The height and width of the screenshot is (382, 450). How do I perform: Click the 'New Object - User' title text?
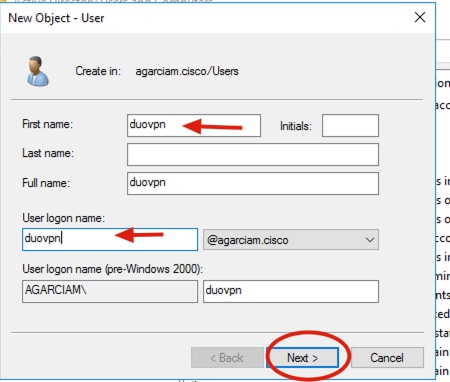[x=56, y=18]
